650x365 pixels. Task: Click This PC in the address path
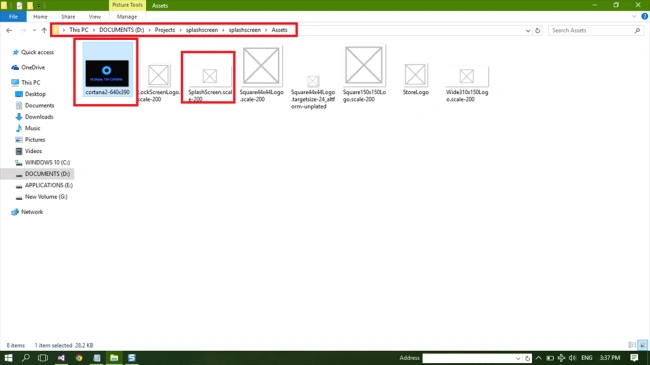pyautogui.click(x=78, y=30)
